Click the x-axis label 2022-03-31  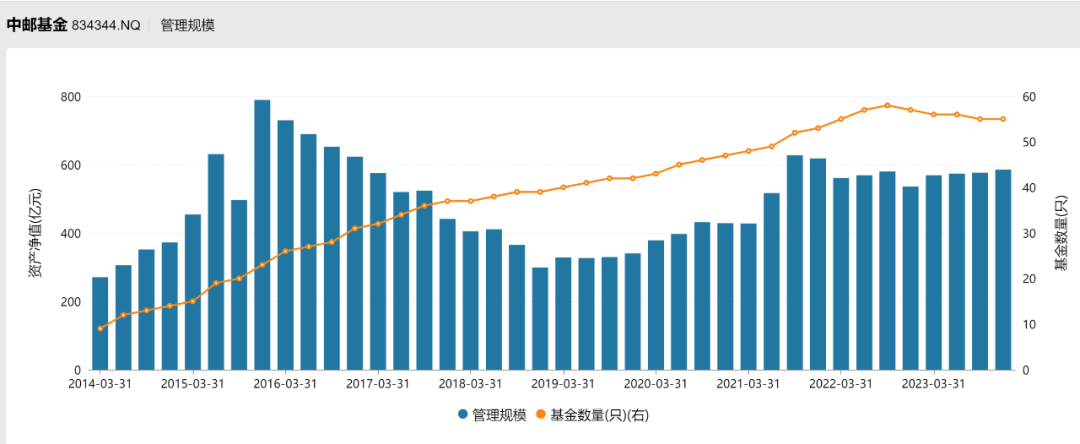pos(841,383)
